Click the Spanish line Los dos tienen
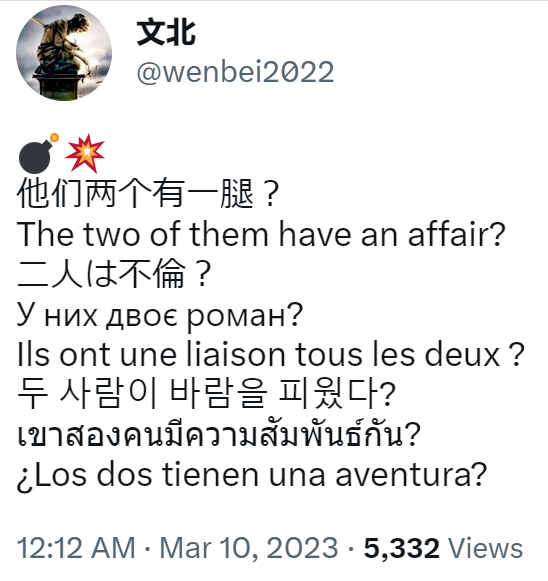Screen dimensions: 548x581 pos(252,475)
